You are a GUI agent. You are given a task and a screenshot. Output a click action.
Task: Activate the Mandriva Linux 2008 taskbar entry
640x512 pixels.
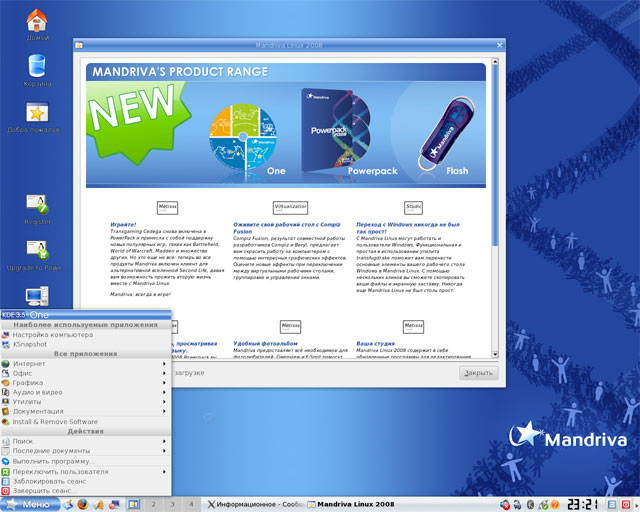coord(351,505)
